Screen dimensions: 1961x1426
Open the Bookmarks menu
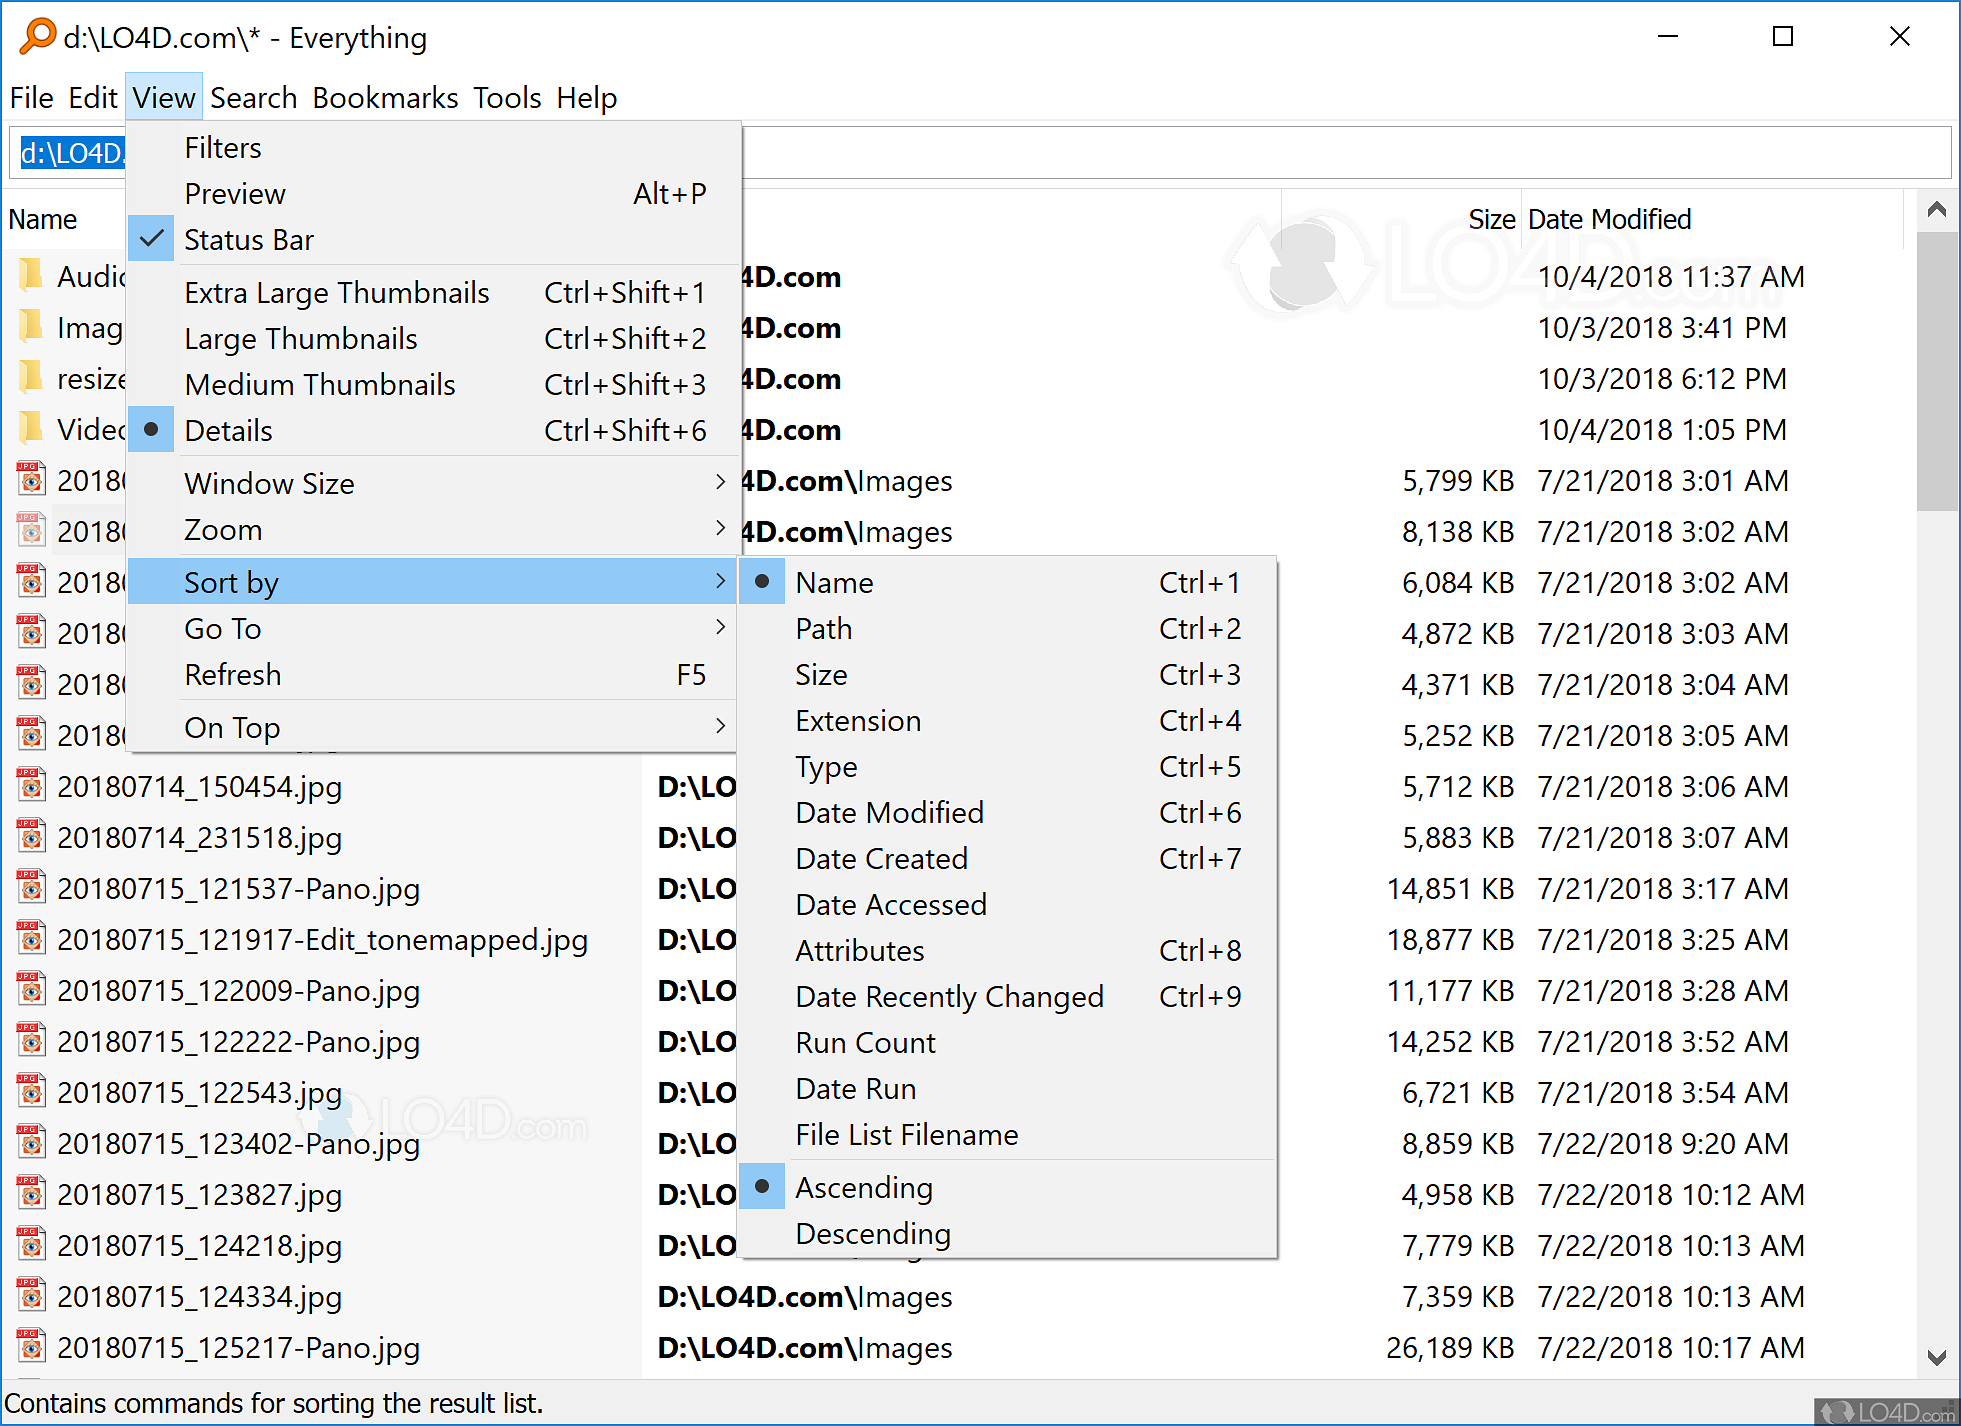click(x=385, y=98)
